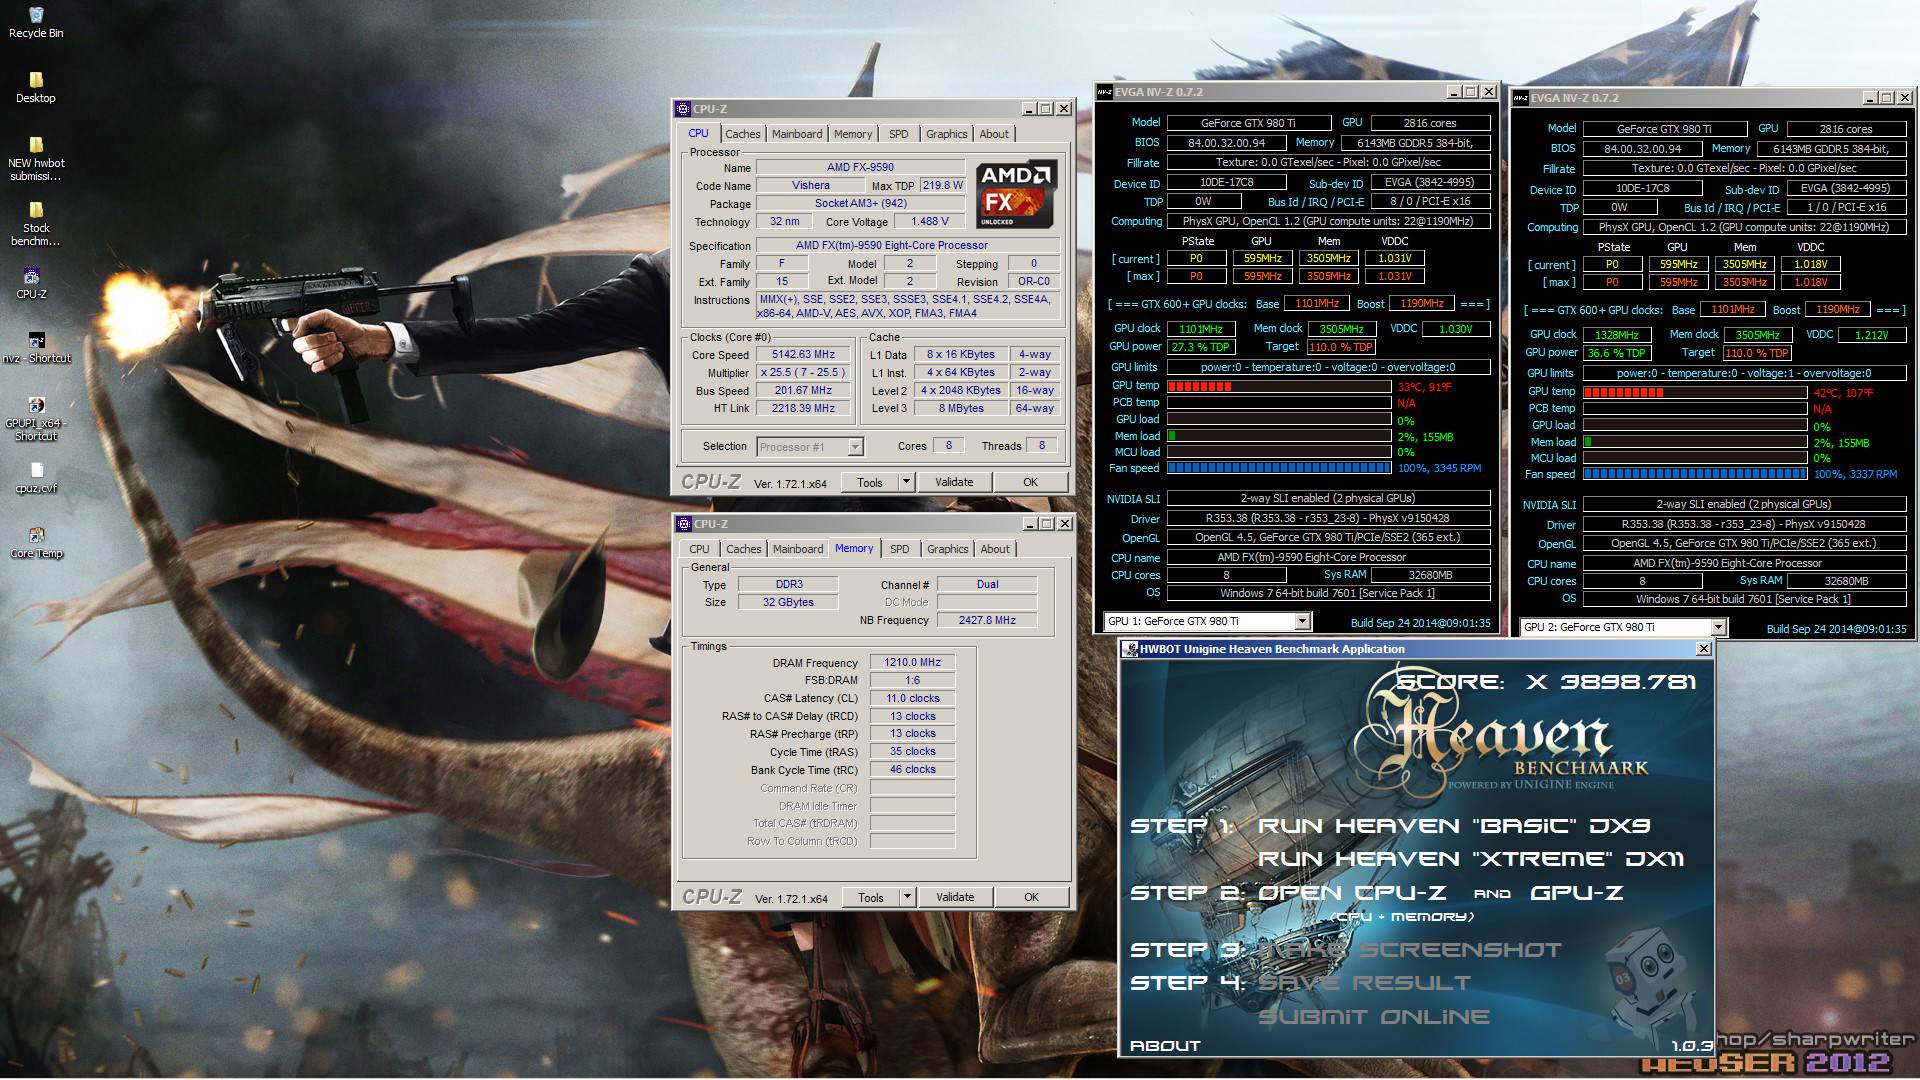
Task: Expand Tools dropdown arrow in lower CPU-Z
Action: click(907, 897)
